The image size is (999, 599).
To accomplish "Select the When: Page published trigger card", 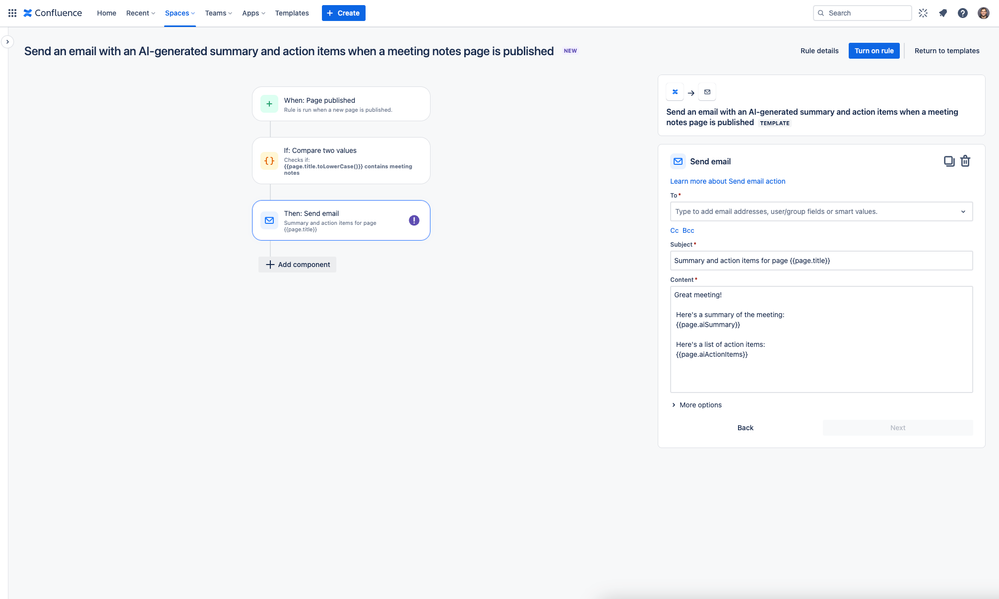I will click(341, 104).
